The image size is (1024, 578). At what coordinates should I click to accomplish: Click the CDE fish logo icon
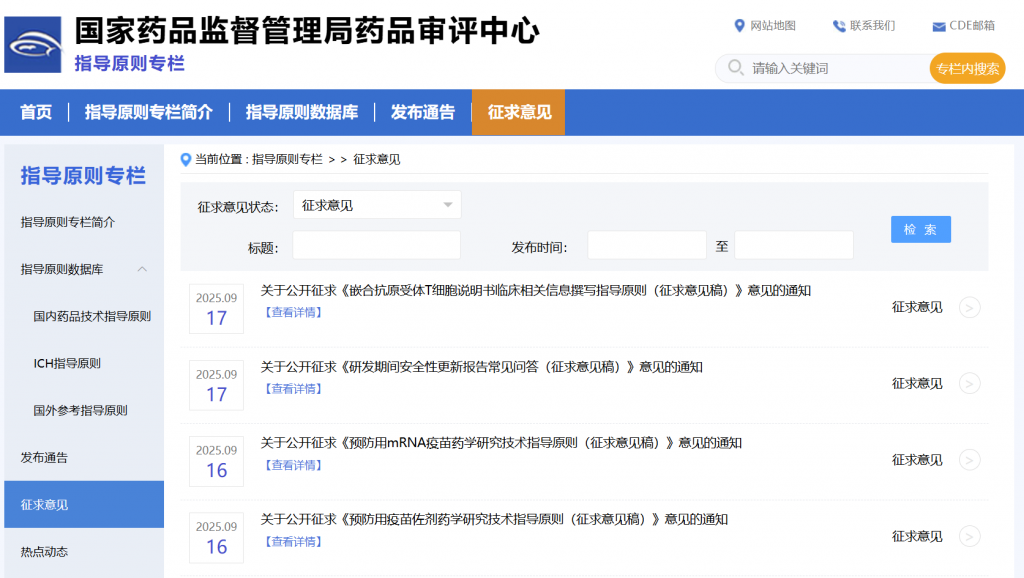coord(33,44)
